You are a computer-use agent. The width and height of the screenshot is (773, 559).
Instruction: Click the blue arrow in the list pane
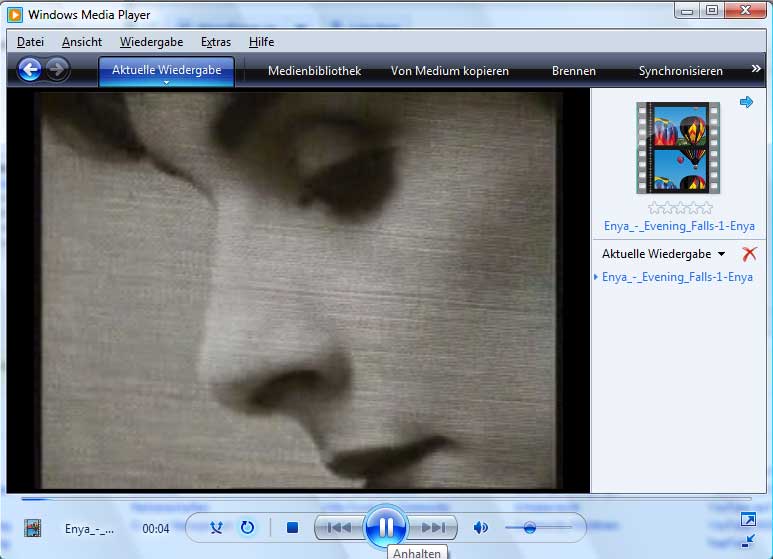pyautogui.click(x=746, y=102)
